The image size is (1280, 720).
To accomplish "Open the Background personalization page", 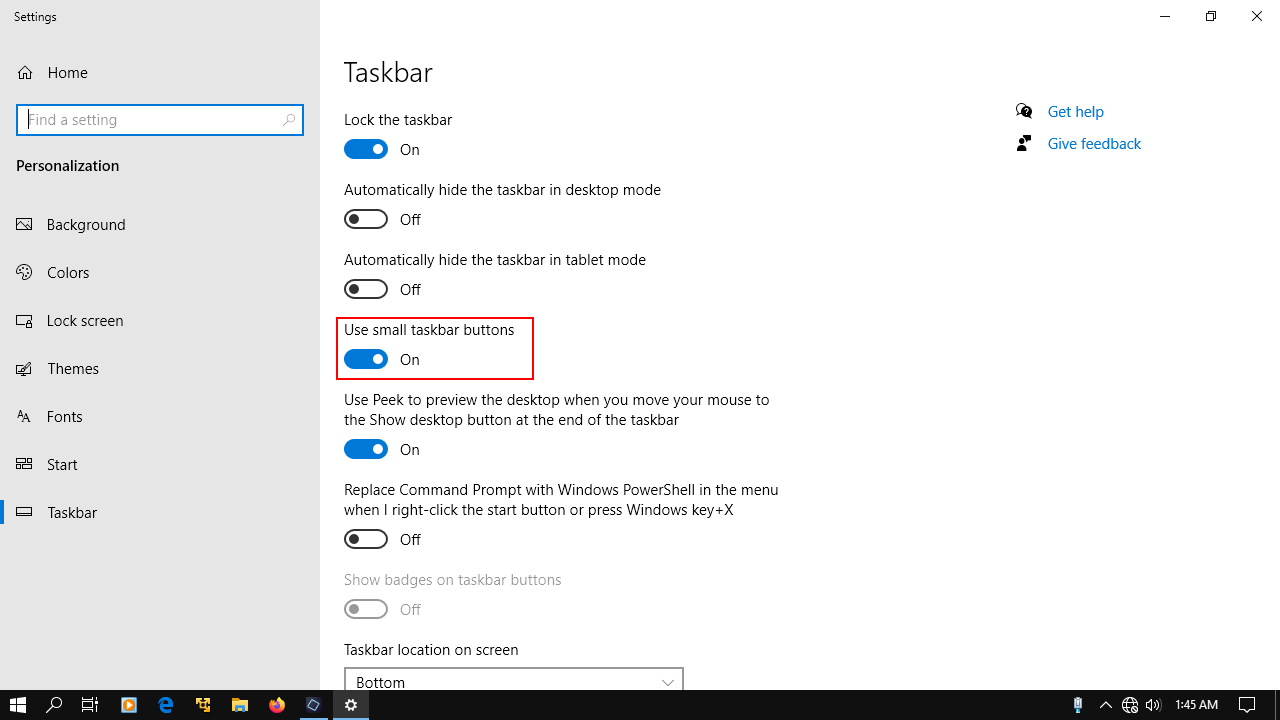I will click(84, 224).
